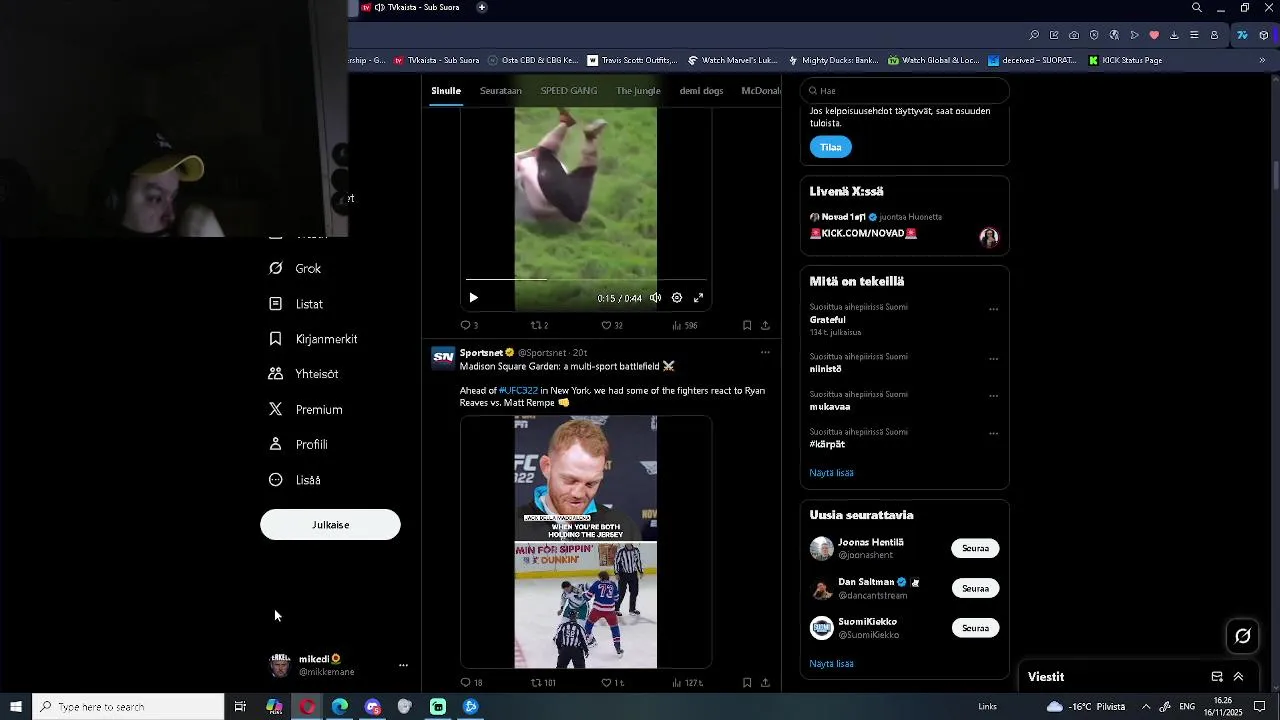Like the Sportsnet post
The image size is (1280, 720).
tap(612, 683)
